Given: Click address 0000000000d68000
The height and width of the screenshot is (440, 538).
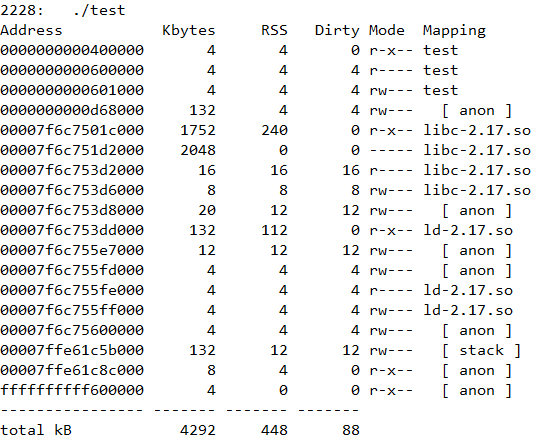Looking at the screenshot, I should (72, 110).
